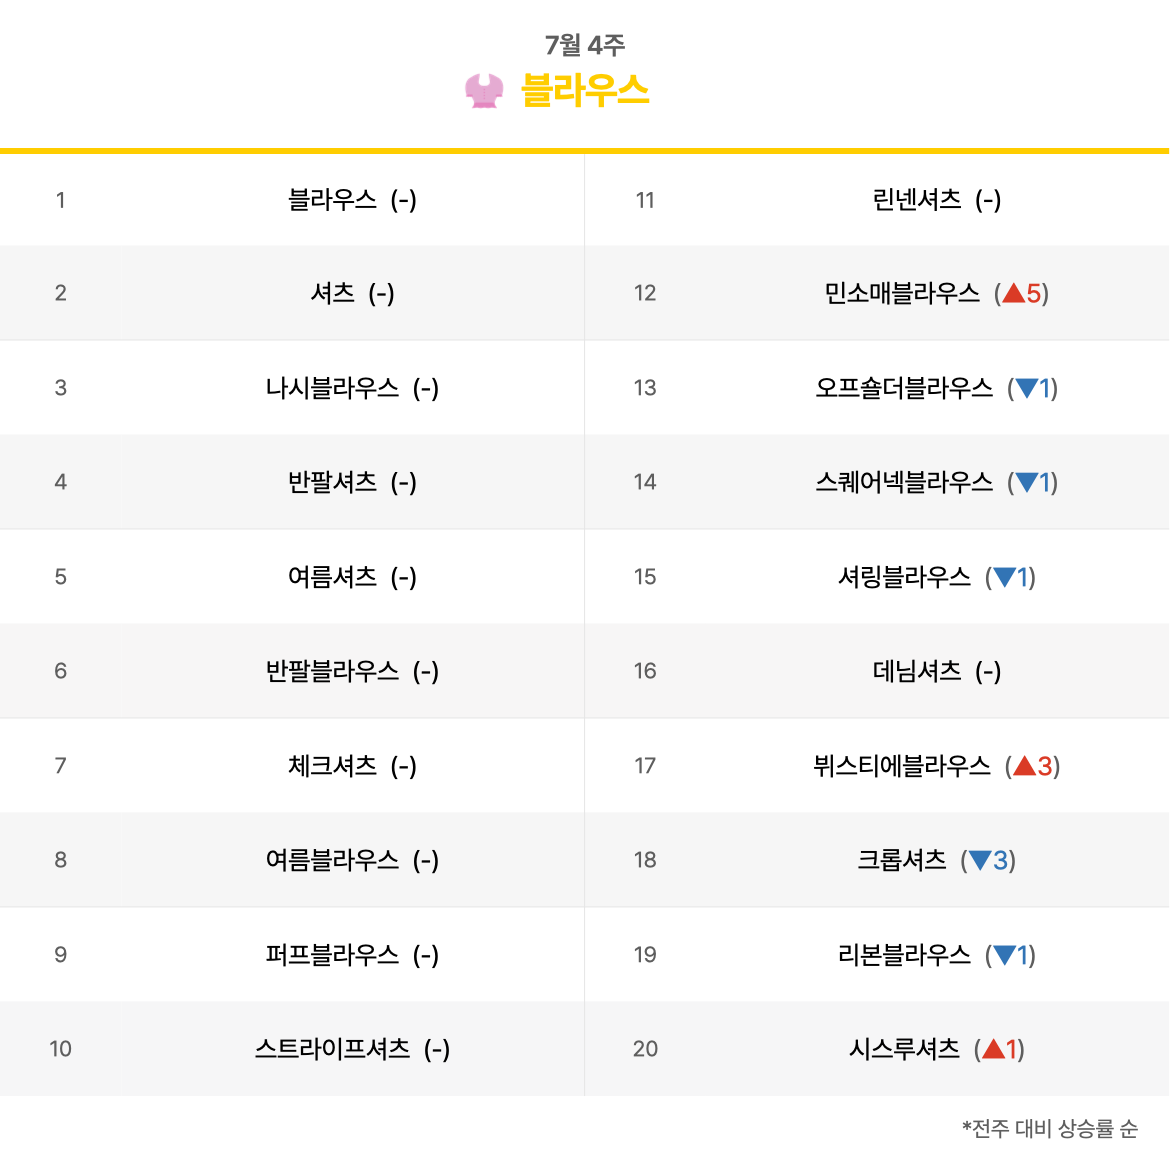
Task: Click the blue down arrow beside 크롭셔츠
Action: coord(980,860)
